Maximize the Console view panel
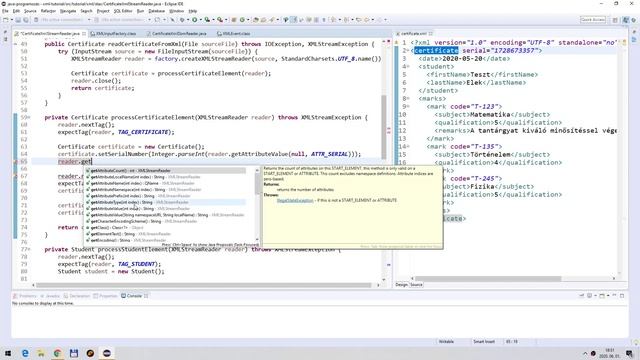 [622, 296]
